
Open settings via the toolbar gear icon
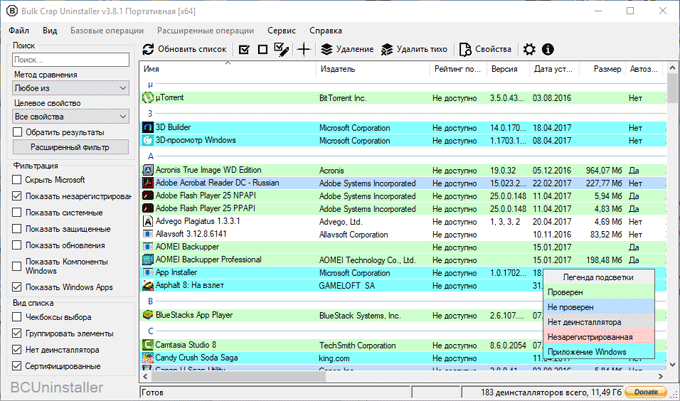529,49
